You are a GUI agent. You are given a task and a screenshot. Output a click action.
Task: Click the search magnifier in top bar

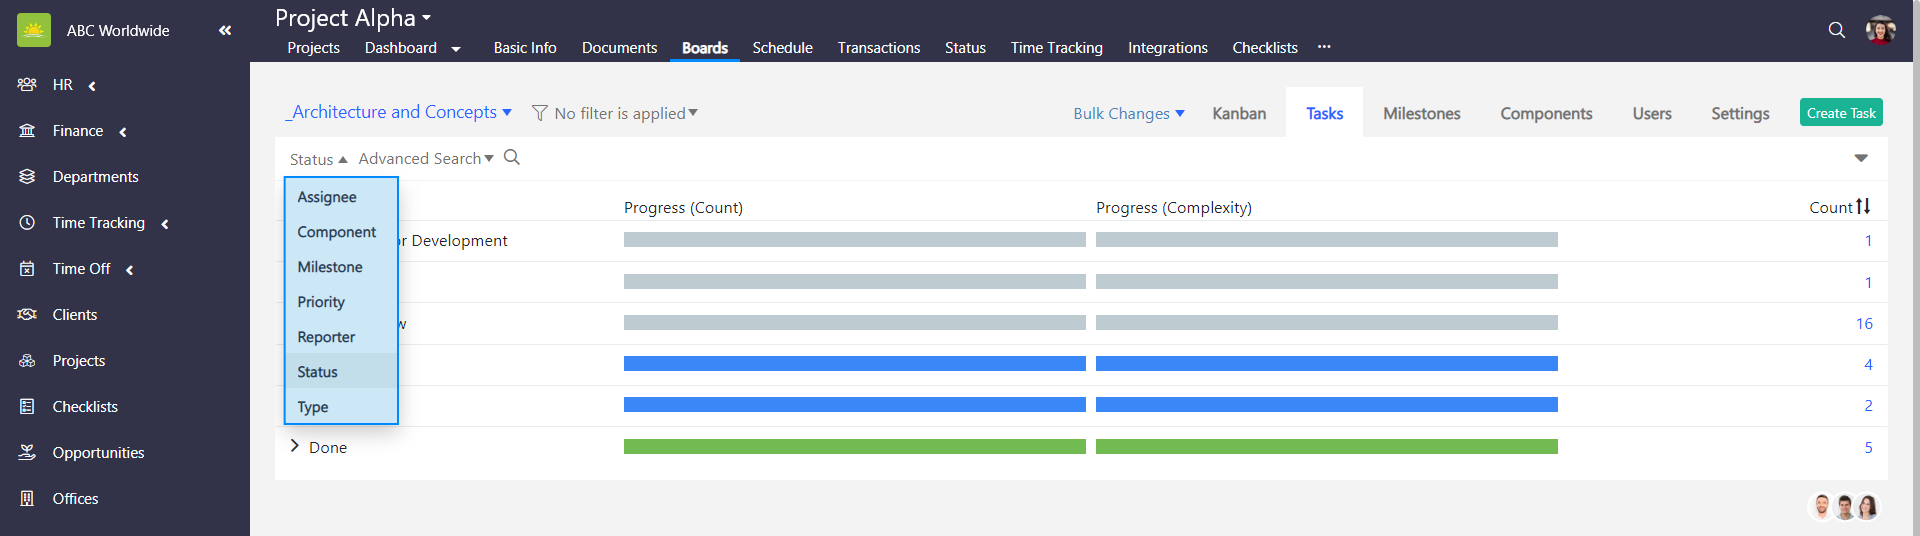(1836, 30)
